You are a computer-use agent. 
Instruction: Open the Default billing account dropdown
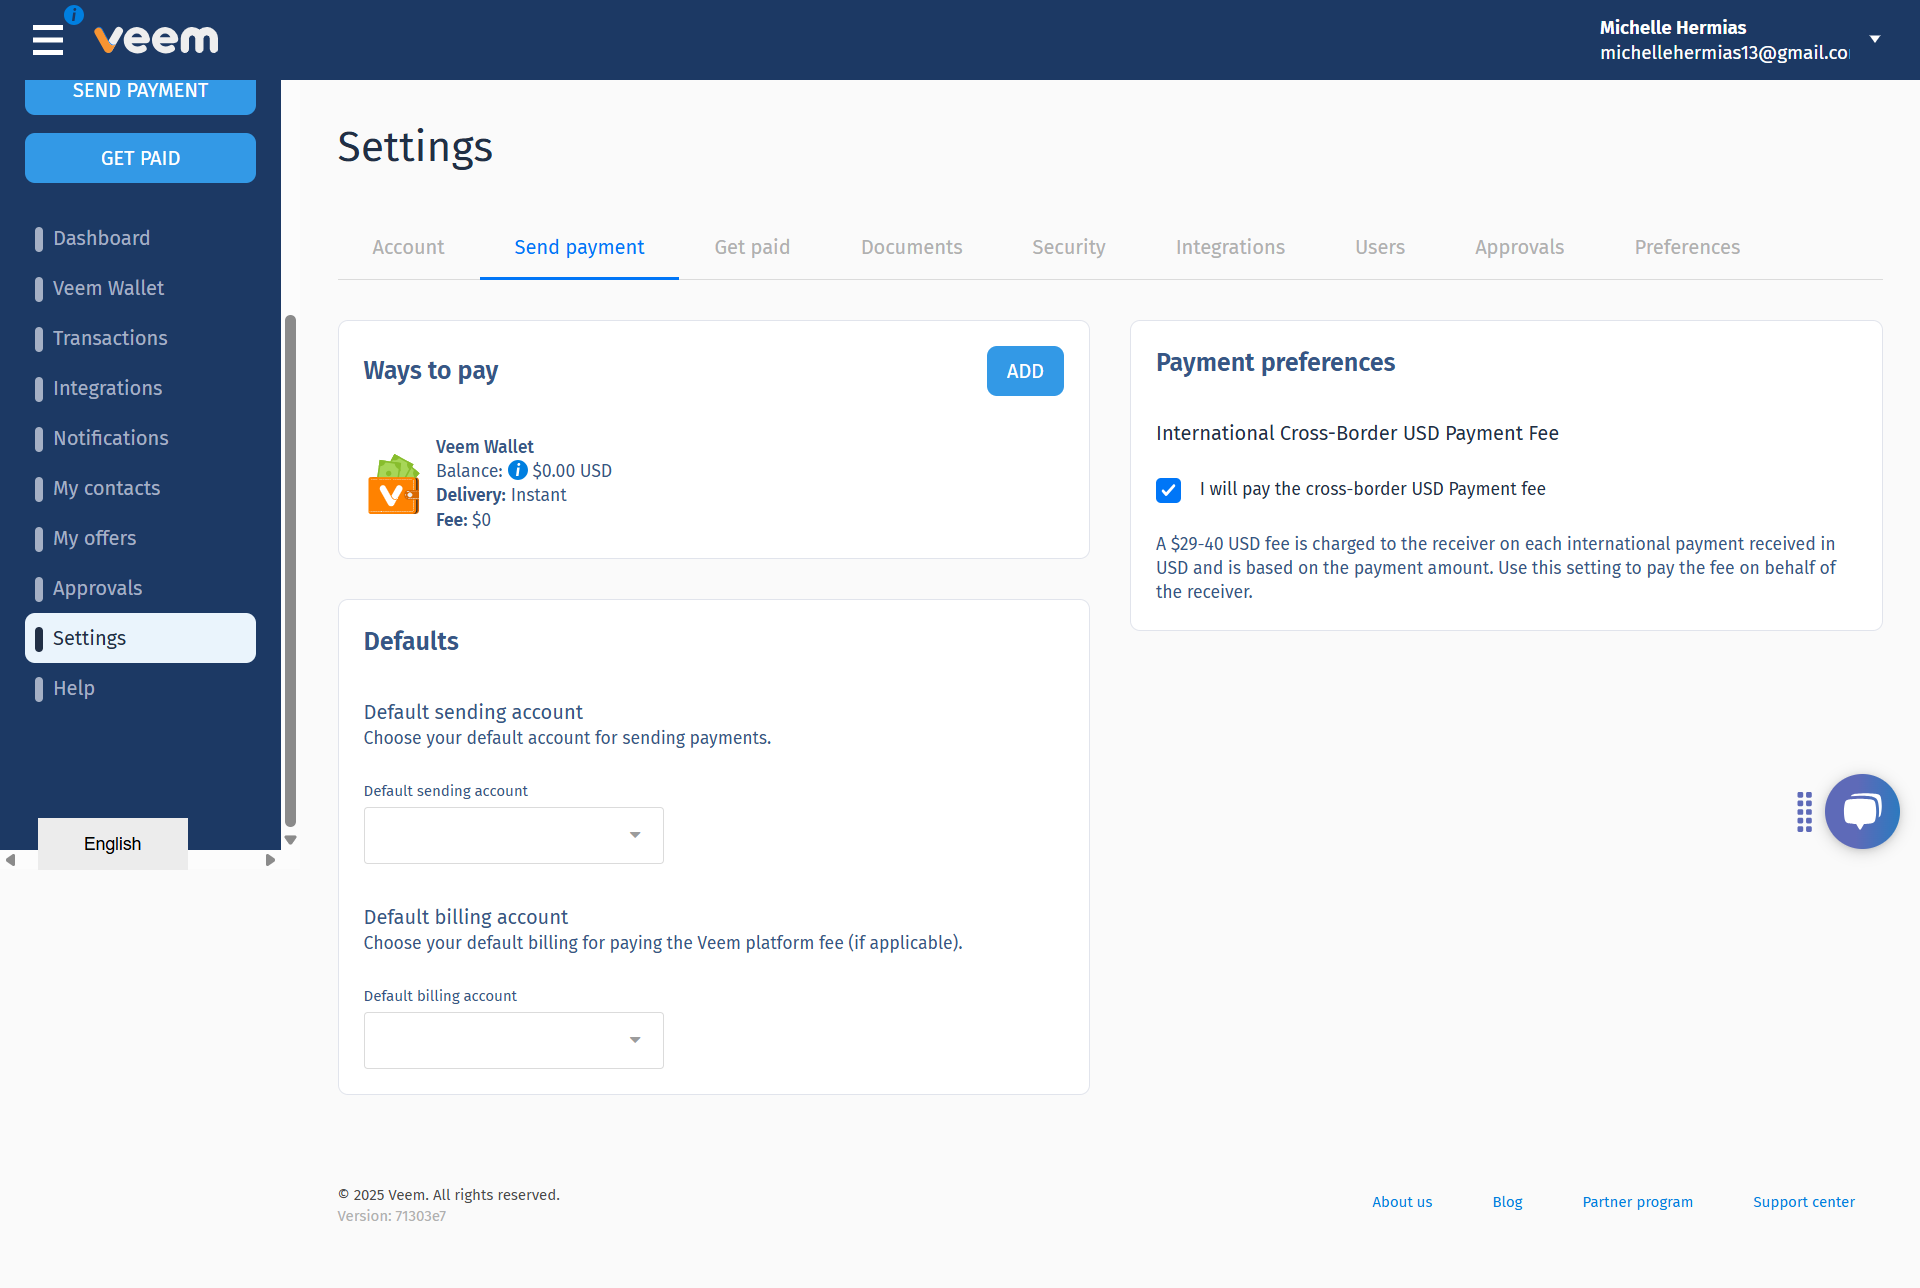pyautogui.click(x=513, y=1040)
